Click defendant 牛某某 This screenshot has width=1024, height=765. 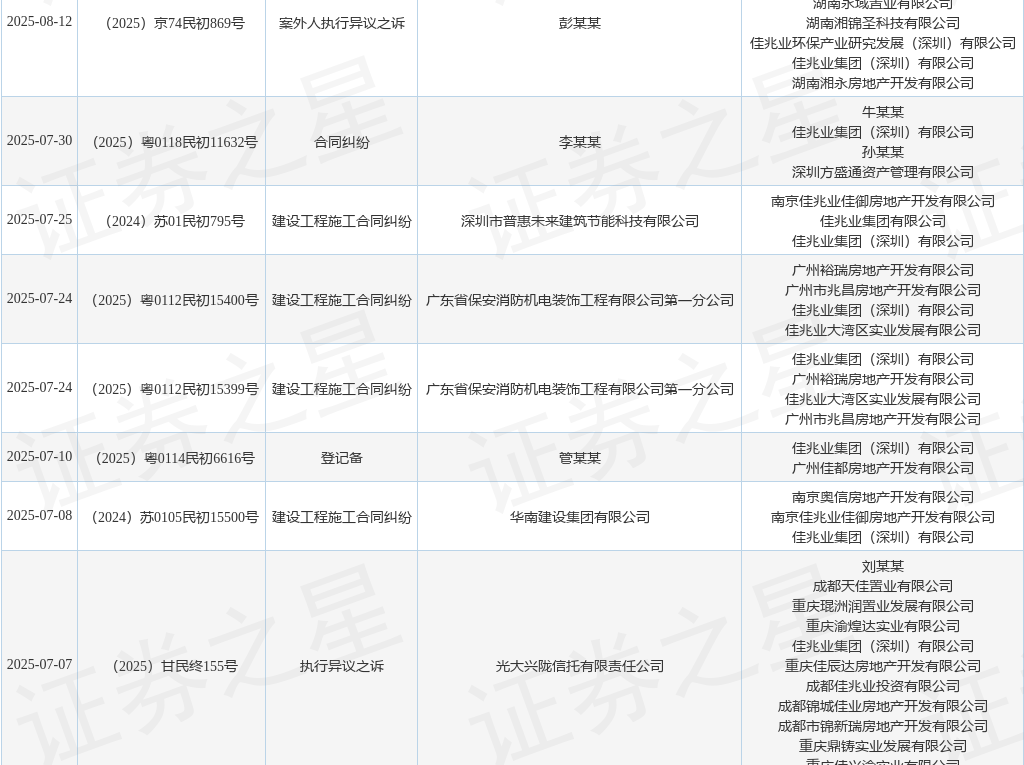click(882, 112)
